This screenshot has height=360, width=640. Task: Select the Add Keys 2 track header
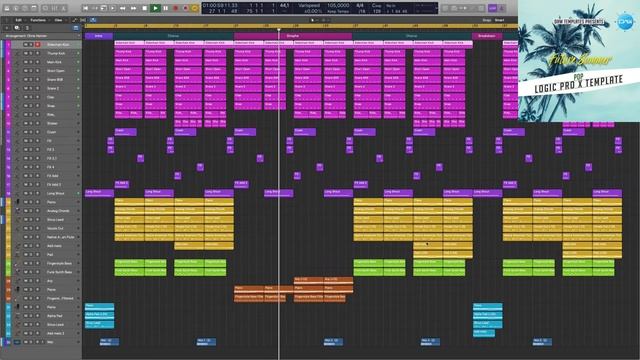click(47, 333)
